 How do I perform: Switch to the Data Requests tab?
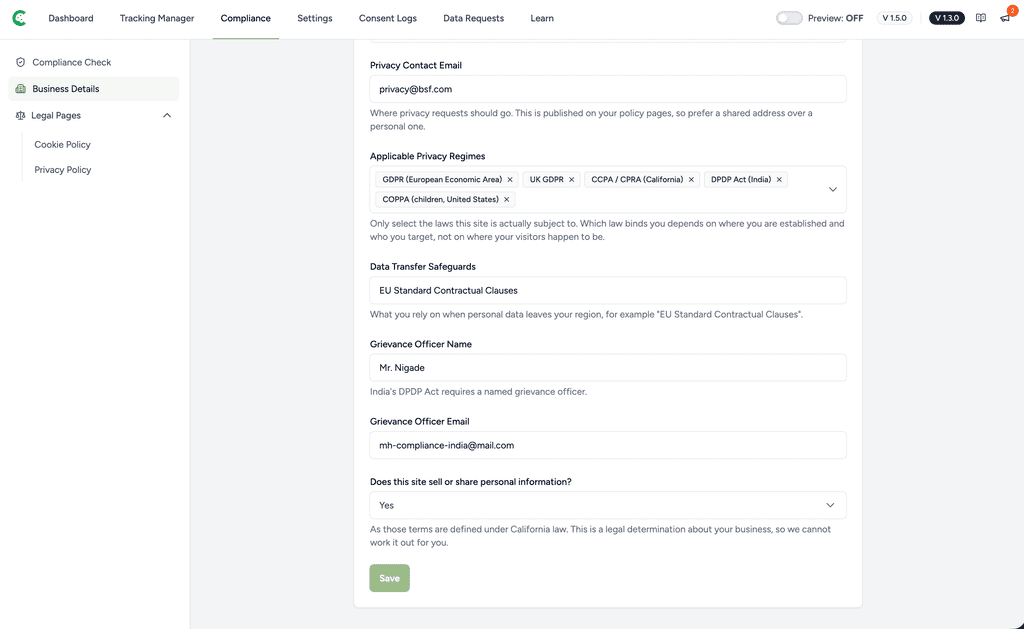pyautogui.click(x=473, y=18)
